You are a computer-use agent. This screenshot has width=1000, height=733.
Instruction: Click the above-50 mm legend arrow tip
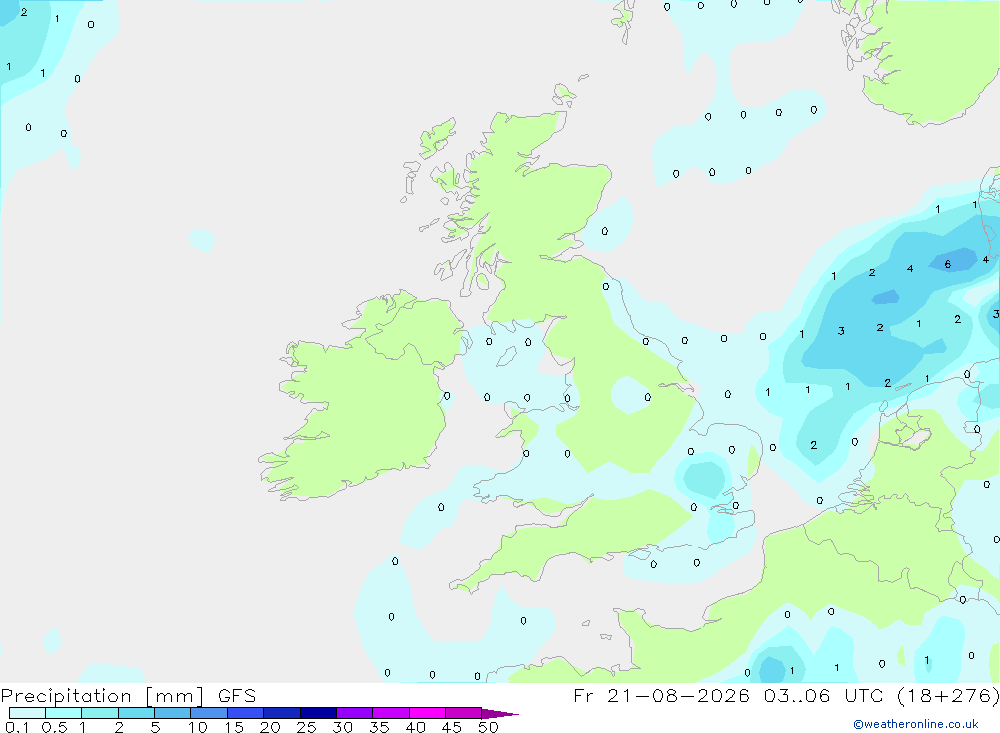[x=500, y=714]
